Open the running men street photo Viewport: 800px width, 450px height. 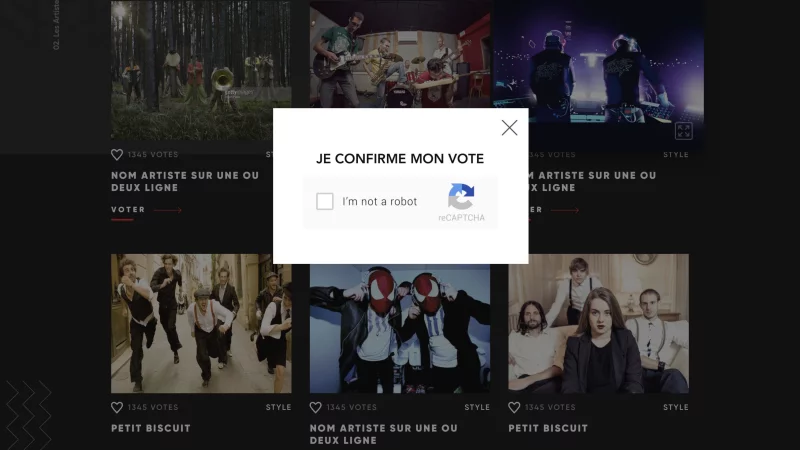tap(201, 323)
